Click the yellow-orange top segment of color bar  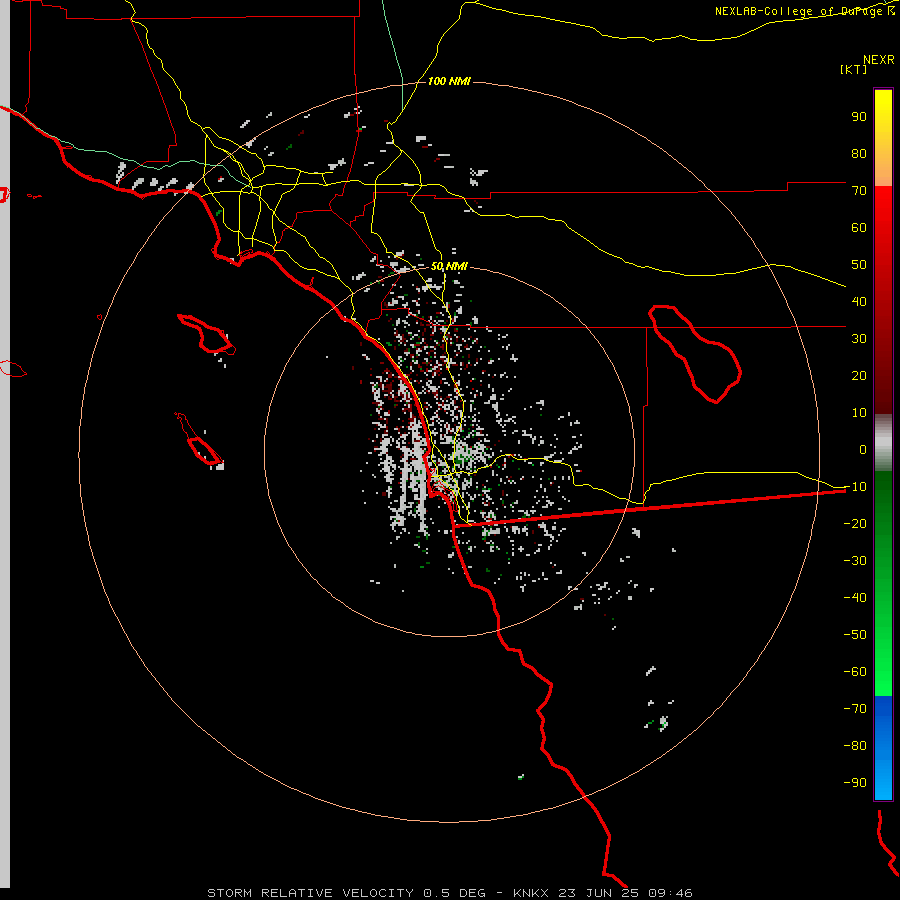point(883,138)
